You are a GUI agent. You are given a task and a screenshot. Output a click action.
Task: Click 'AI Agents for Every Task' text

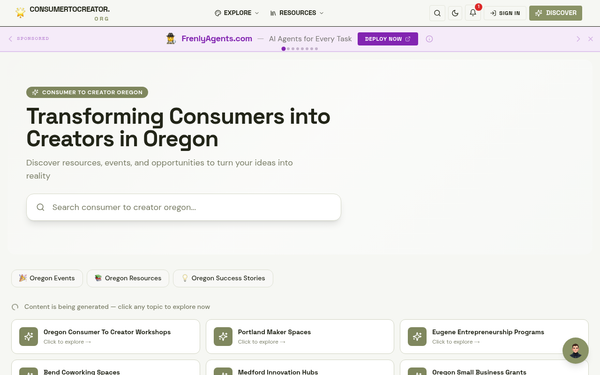[310, 39]
